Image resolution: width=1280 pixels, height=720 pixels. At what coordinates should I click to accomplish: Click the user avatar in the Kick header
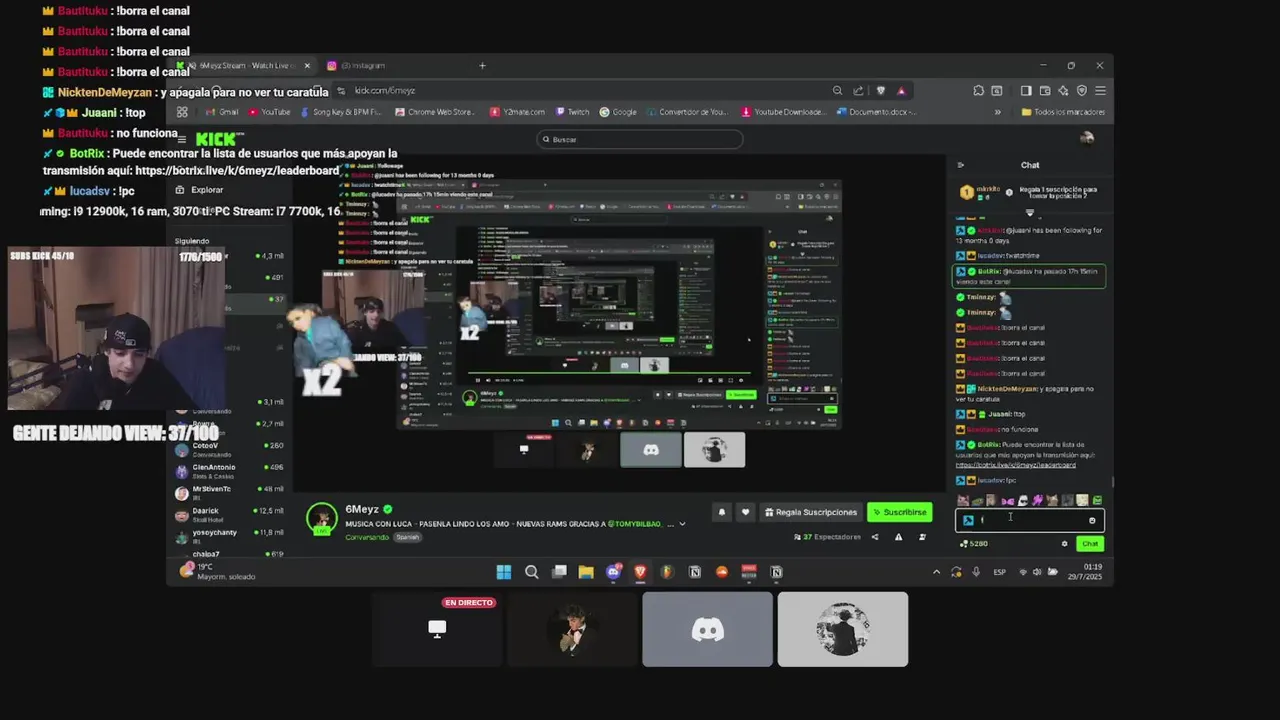pyautogui.click(x=1087, y=139)
